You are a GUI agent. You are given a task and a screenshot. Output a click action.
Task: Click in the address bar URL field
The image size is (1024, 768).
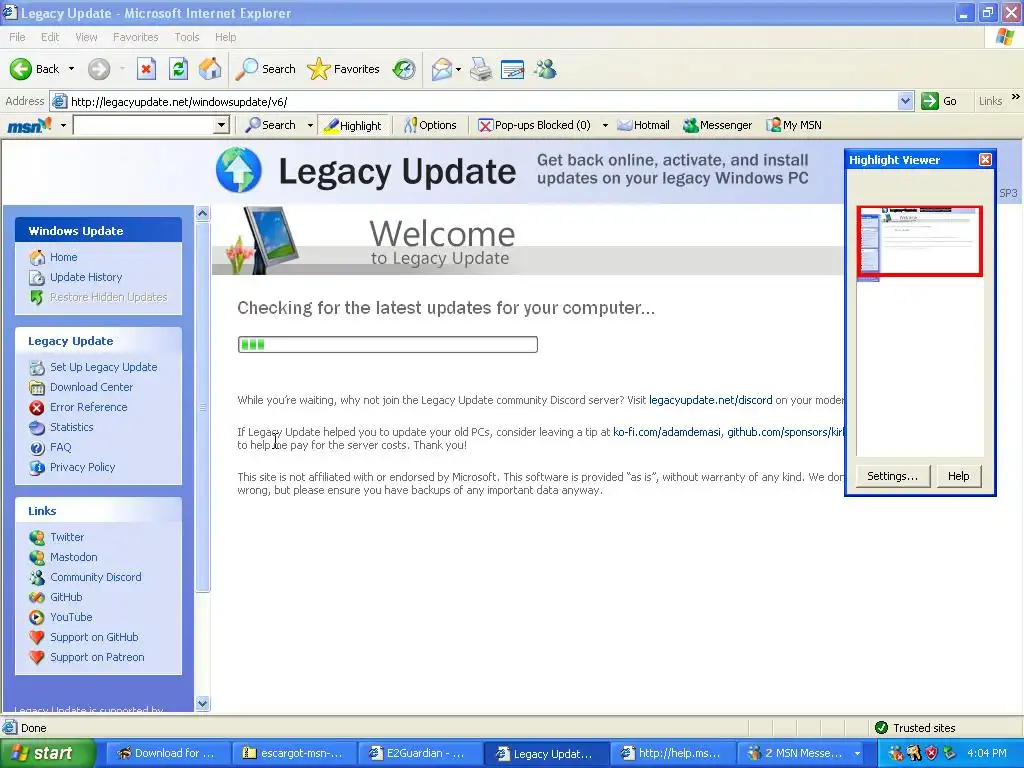point(482,101)
